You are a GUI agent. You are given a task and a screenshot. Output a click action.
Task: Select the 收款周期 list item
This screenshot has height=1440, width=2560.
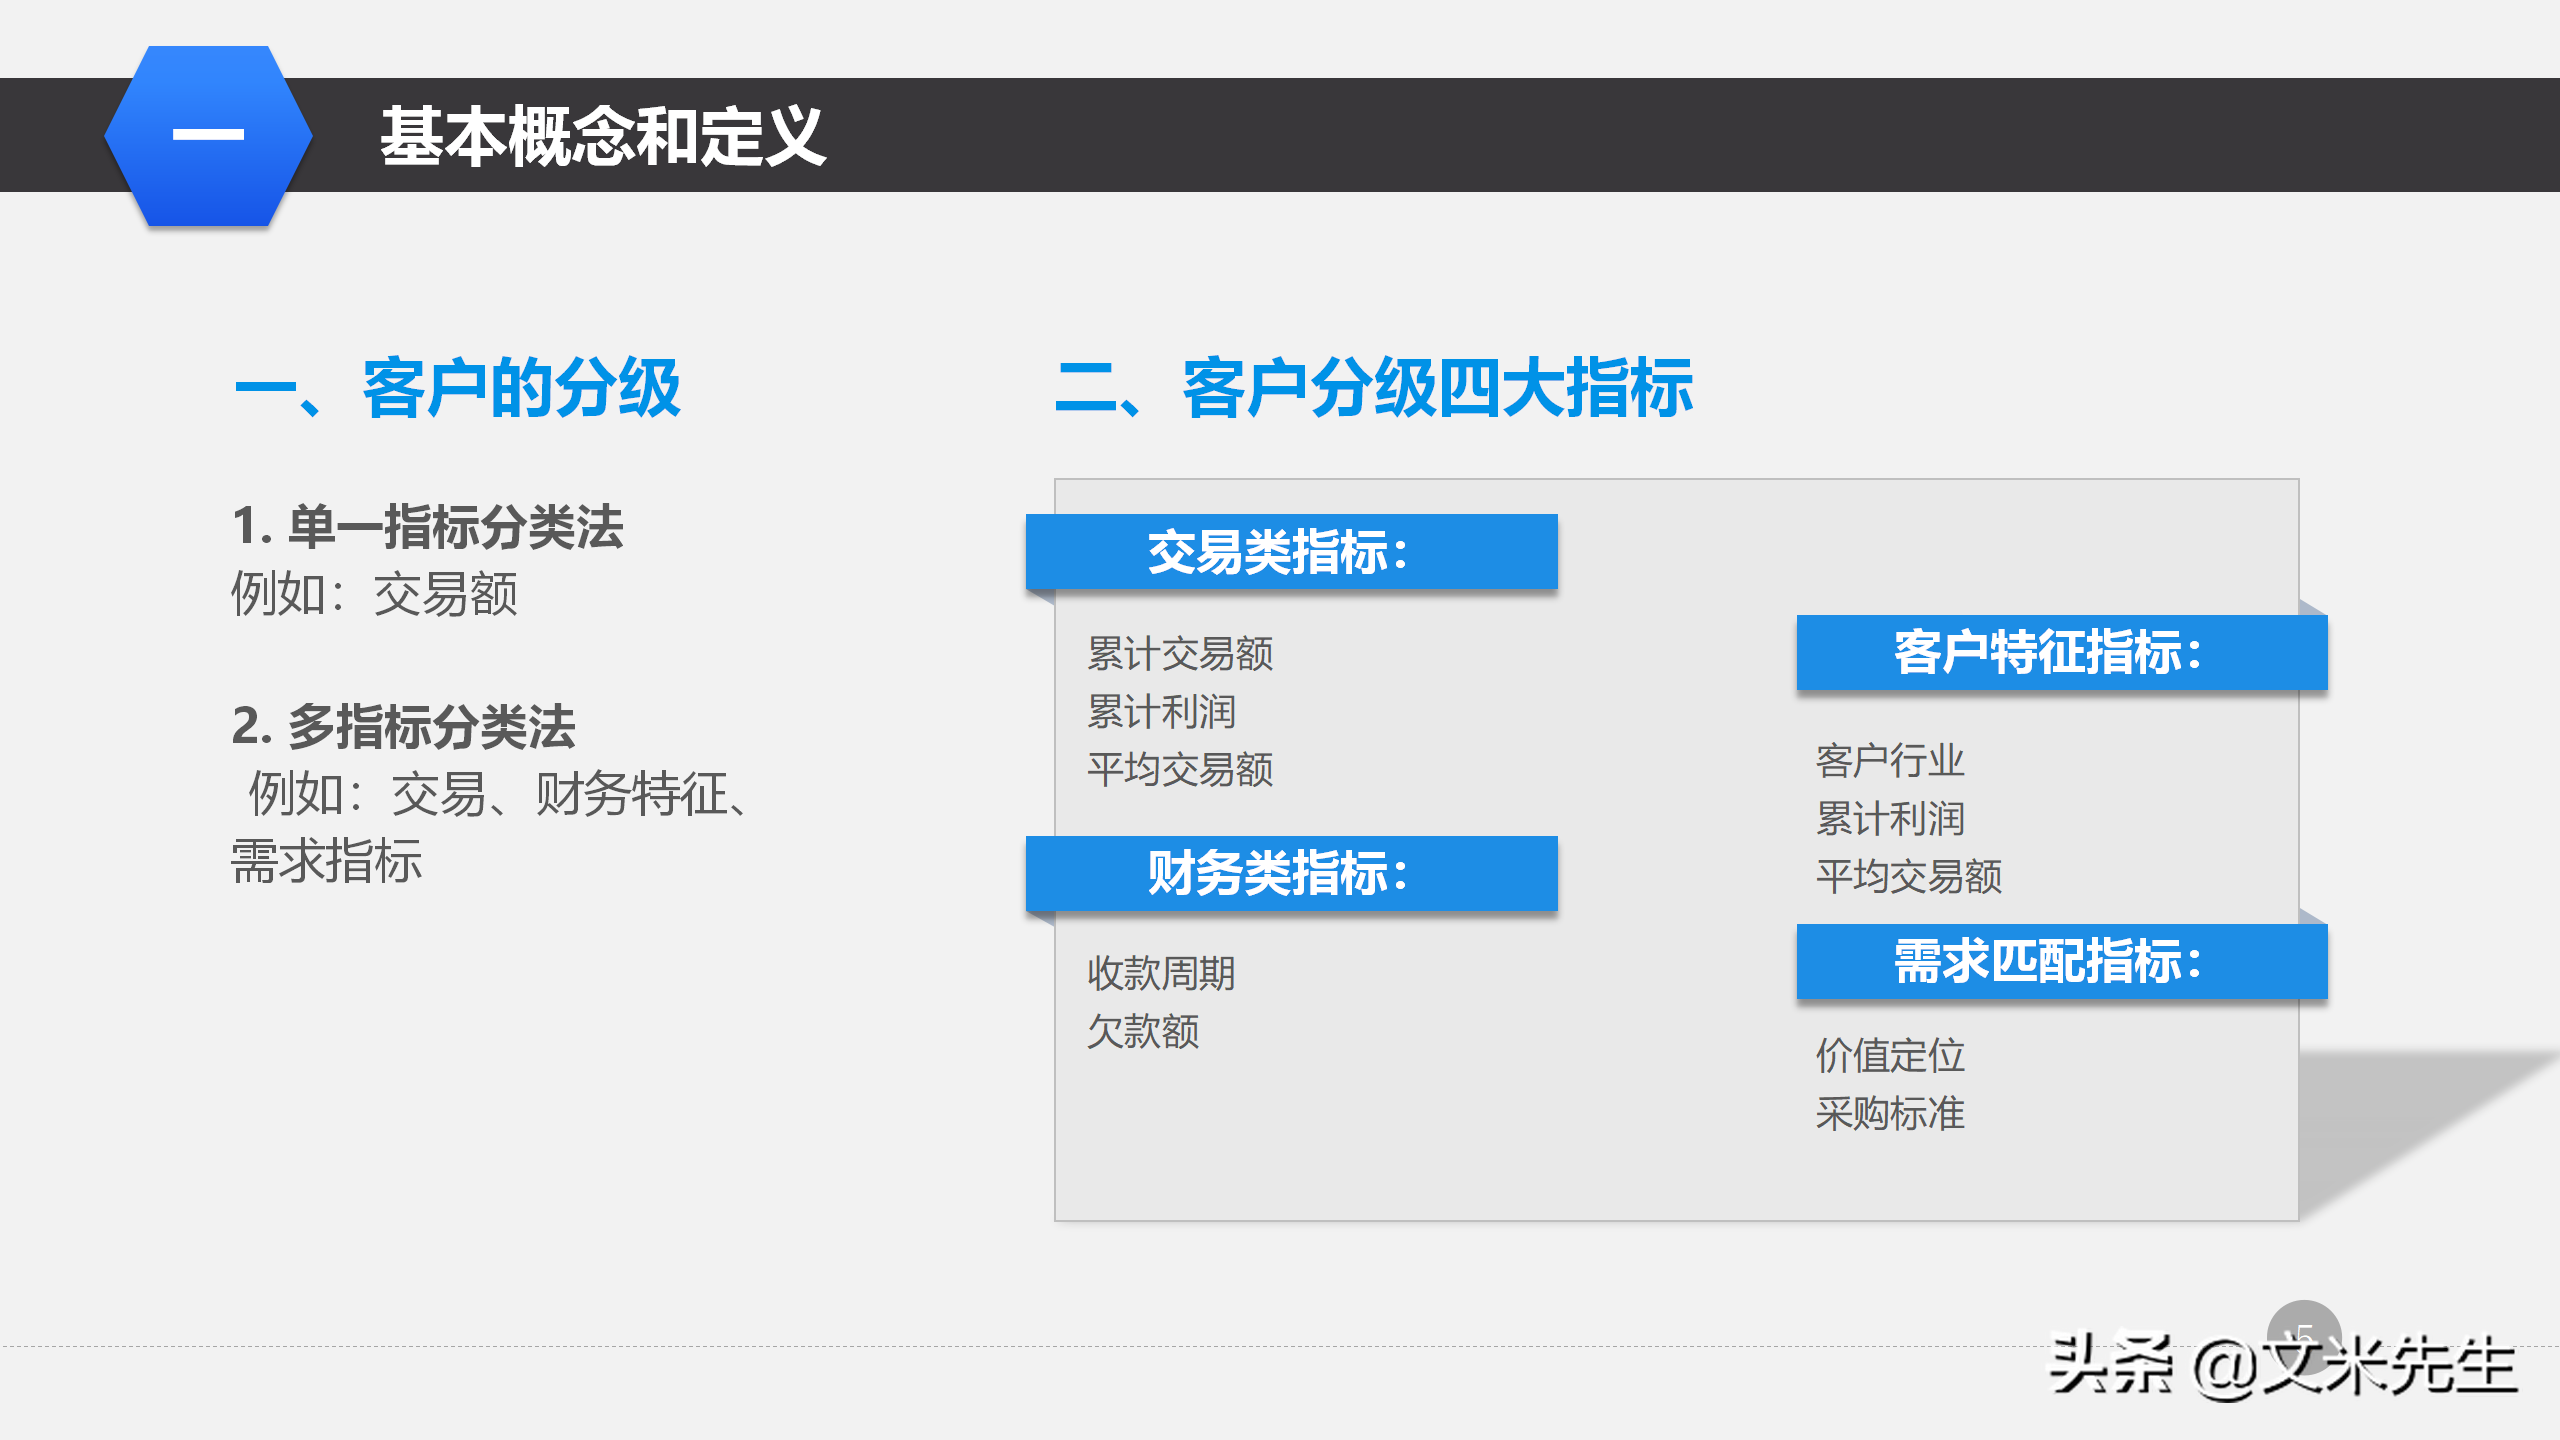tap(1160, 972)
